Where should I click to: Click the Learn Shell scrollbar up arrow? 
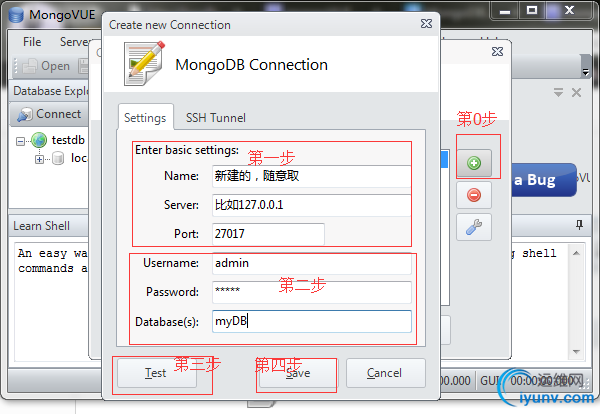click(x=577, y=253)
